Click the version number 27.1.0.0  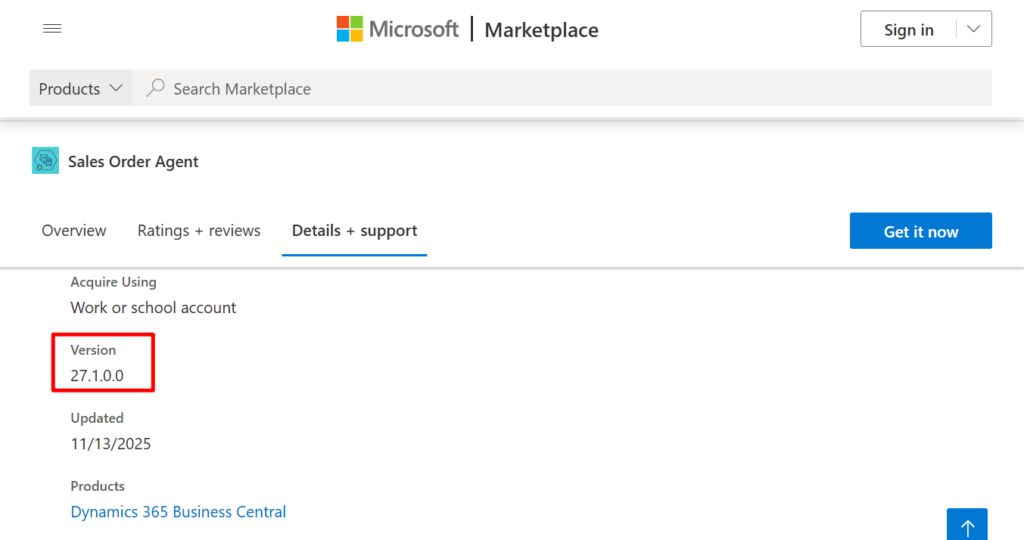(97, 376)
